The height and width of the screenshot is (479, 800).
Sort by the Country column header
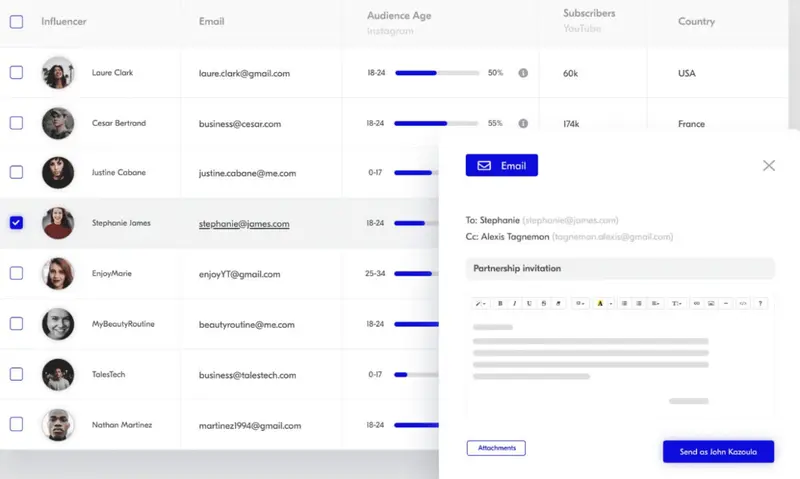[696, 21]
